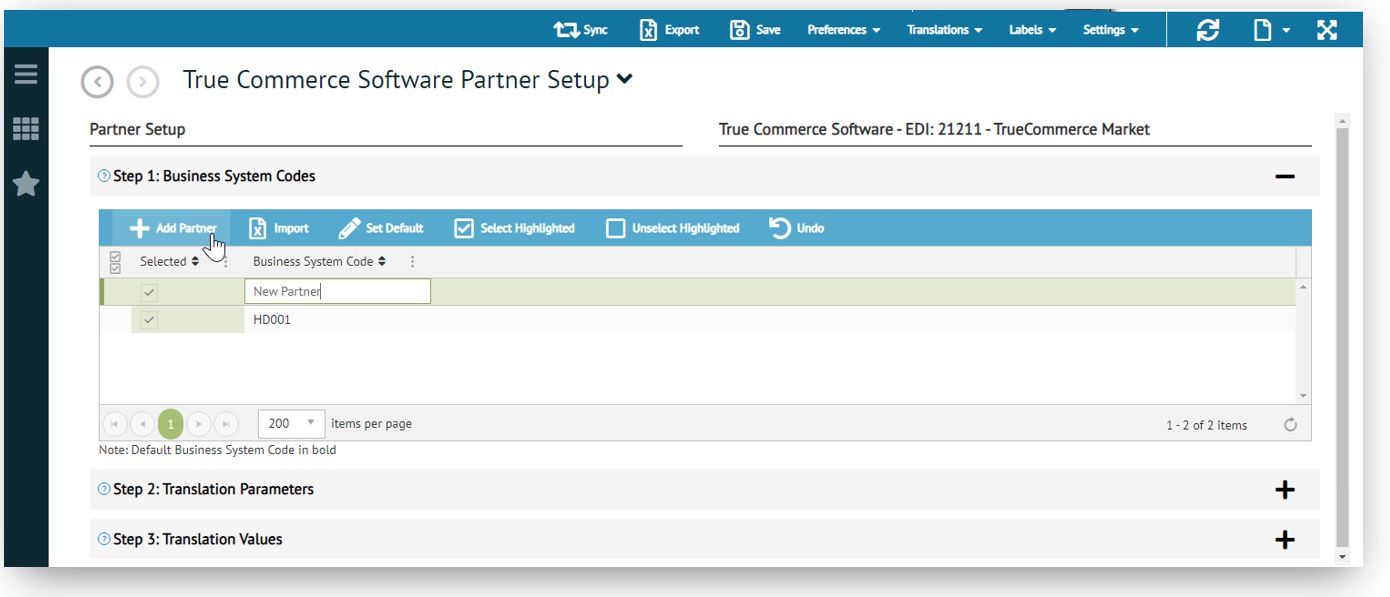This screenshot has height=597, width=1390.
Task: Toggle the select-all checkbox in the header
Action: (113, 261)
